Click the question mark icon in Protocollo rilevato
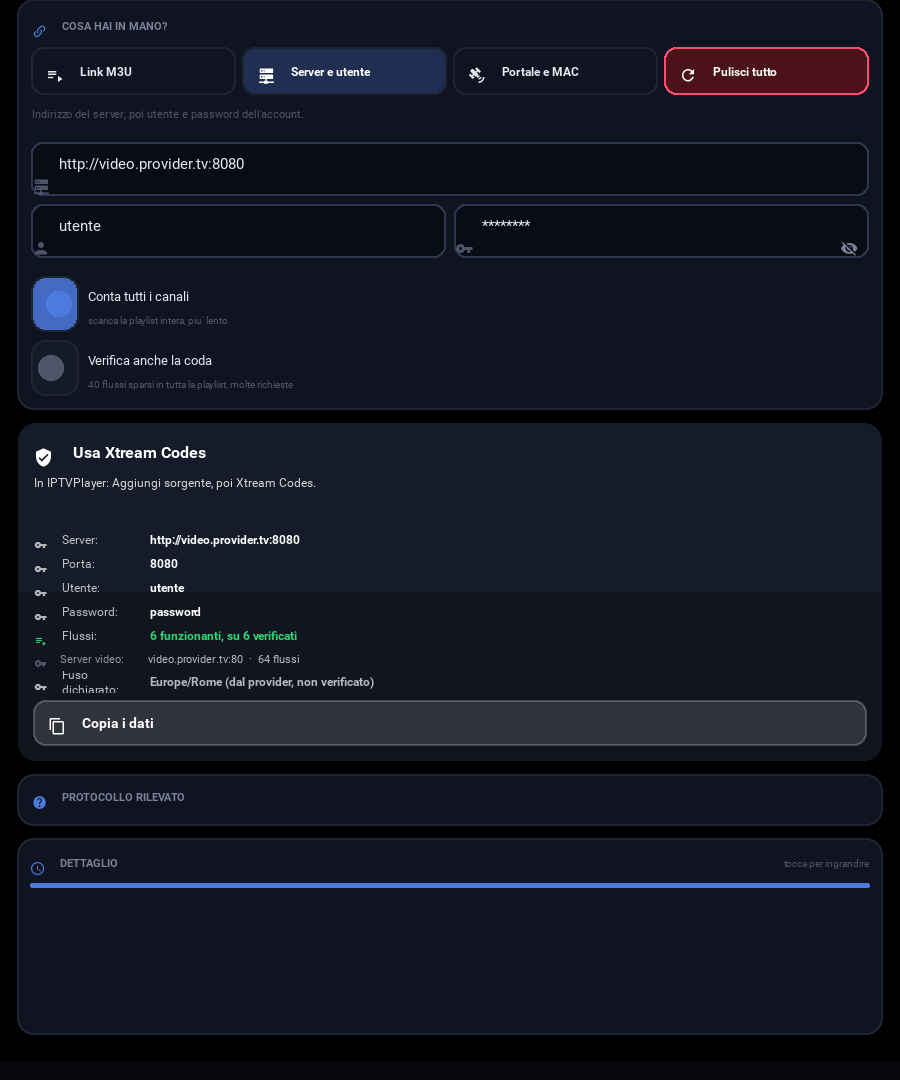 [40, 802]
